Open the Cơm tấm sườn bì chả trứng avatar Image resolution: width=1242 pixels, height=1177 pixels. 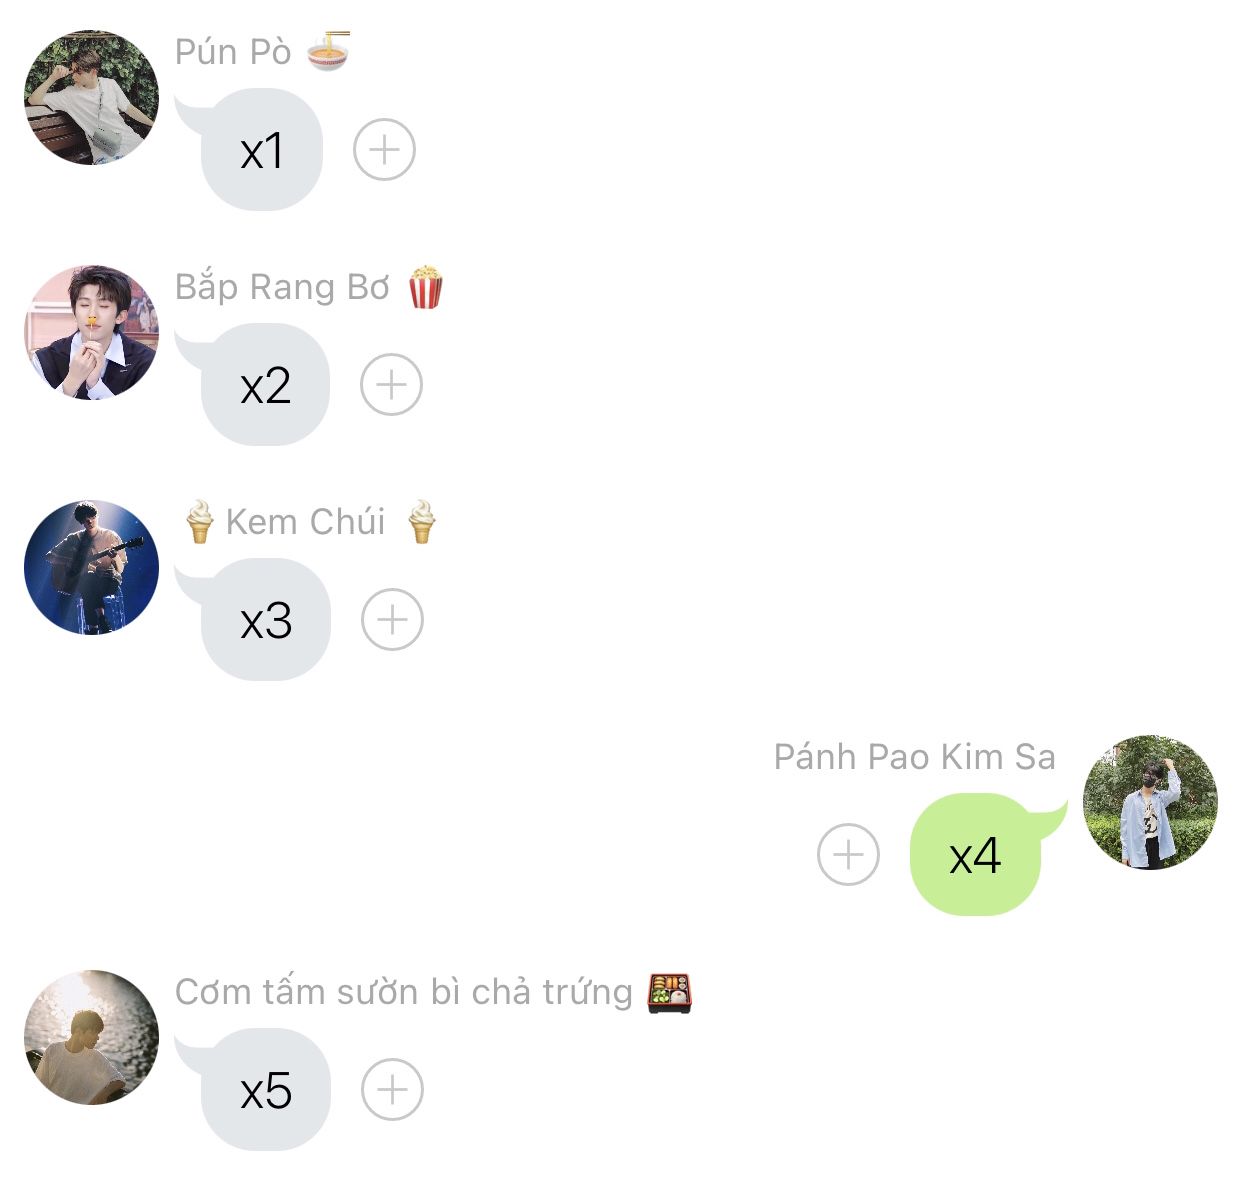(x=91, y=1037)
